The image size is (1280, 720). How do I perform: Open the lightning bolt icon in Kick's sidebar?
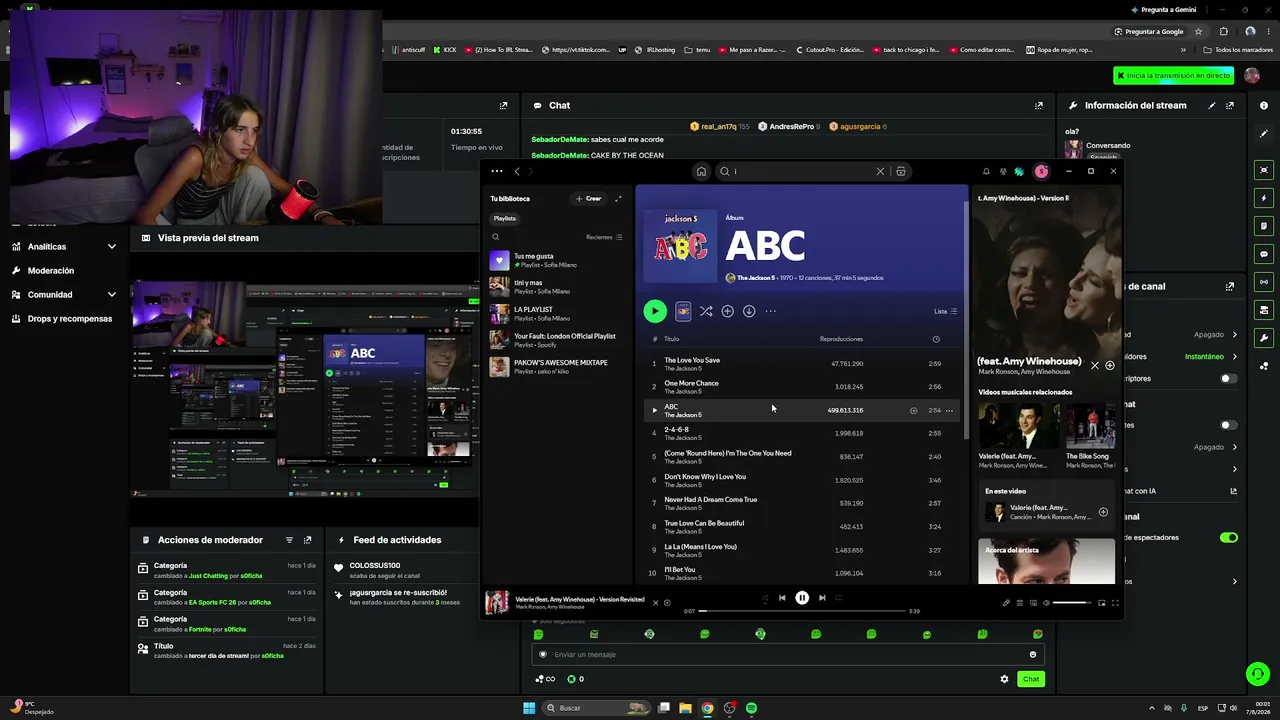tap(1264, 198)
